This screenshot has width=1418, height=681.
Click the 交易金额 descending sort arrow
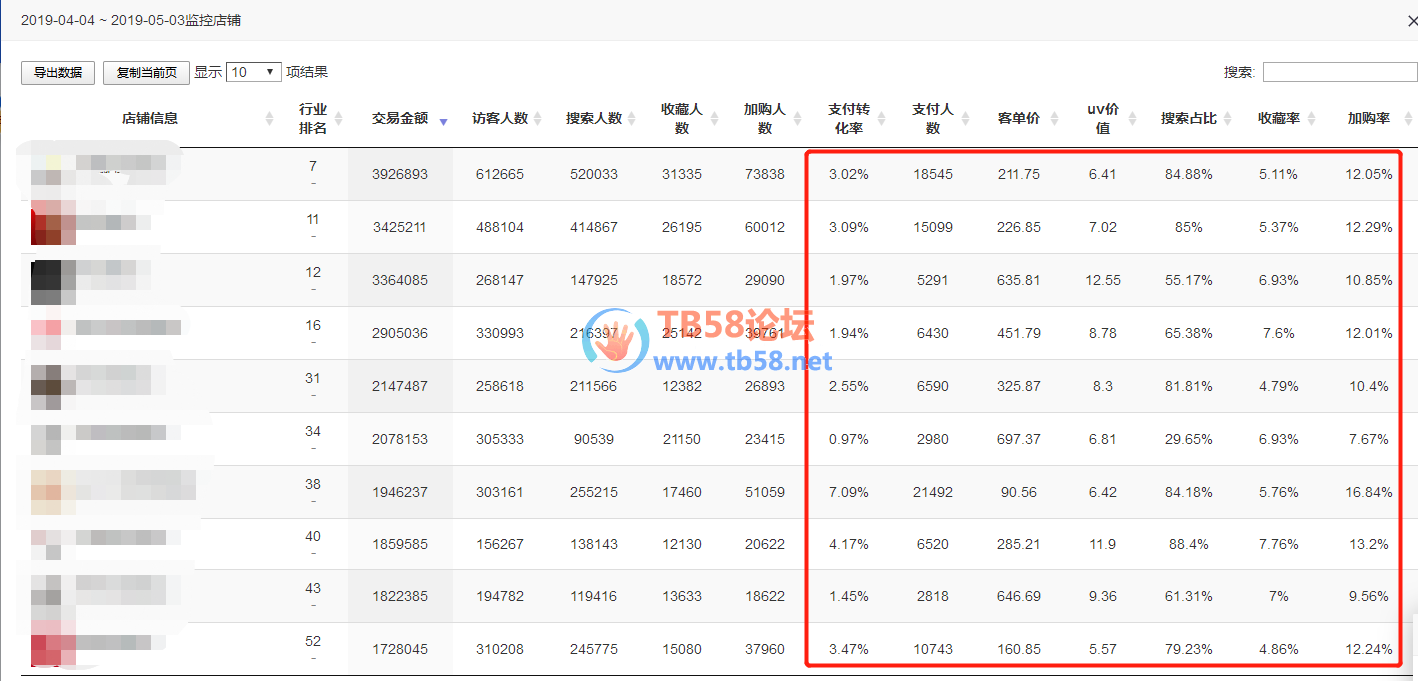pyautogui.click(x=443, y=120)
